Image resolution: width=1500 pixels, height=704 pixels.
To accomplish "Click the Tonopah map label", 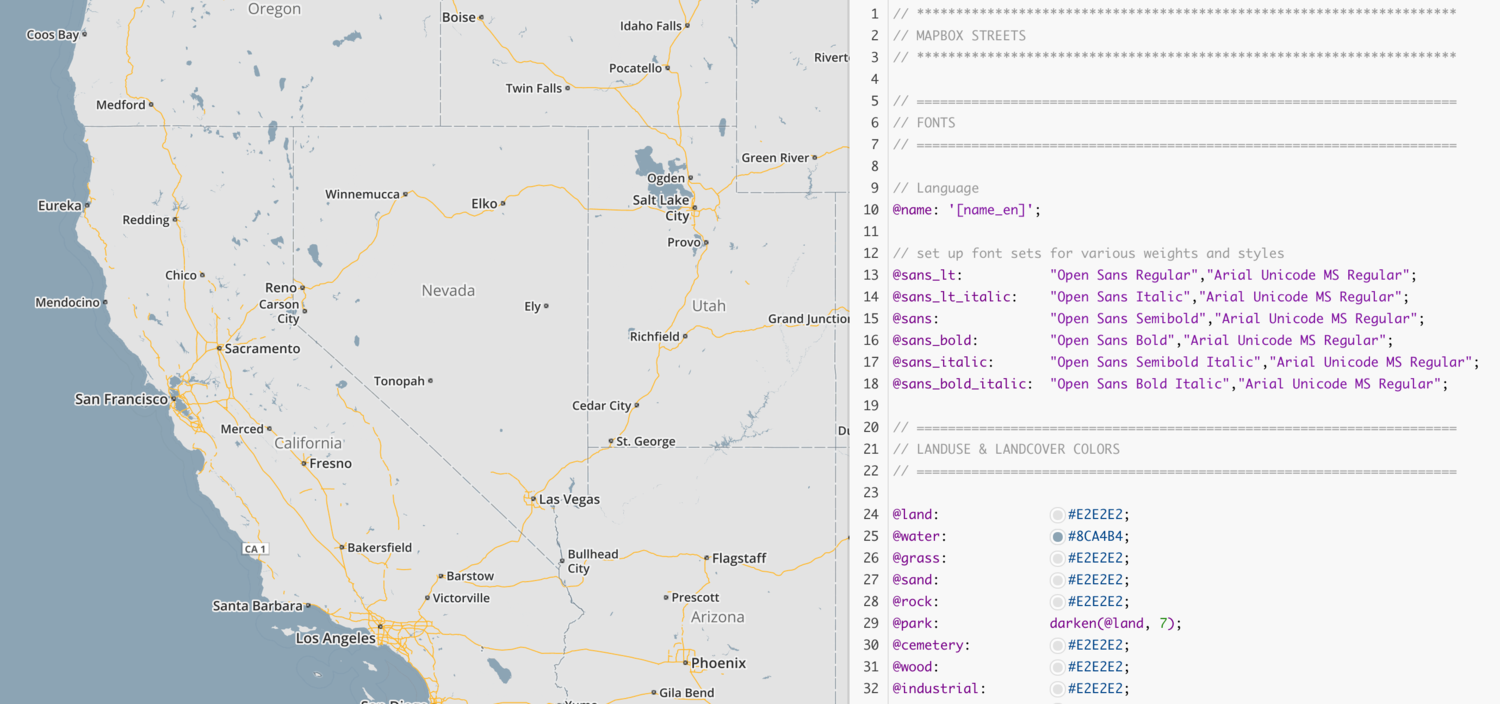I will (399, 381).
